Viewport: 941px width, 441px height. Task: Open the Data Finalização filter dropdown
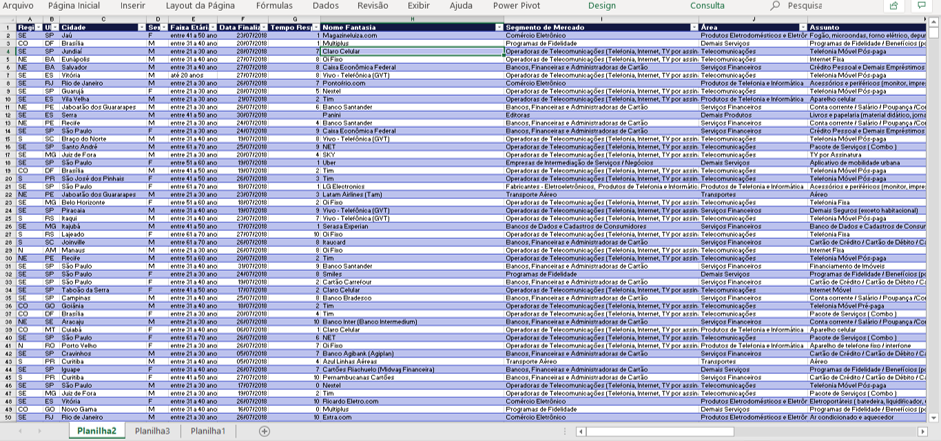point(263,28)
